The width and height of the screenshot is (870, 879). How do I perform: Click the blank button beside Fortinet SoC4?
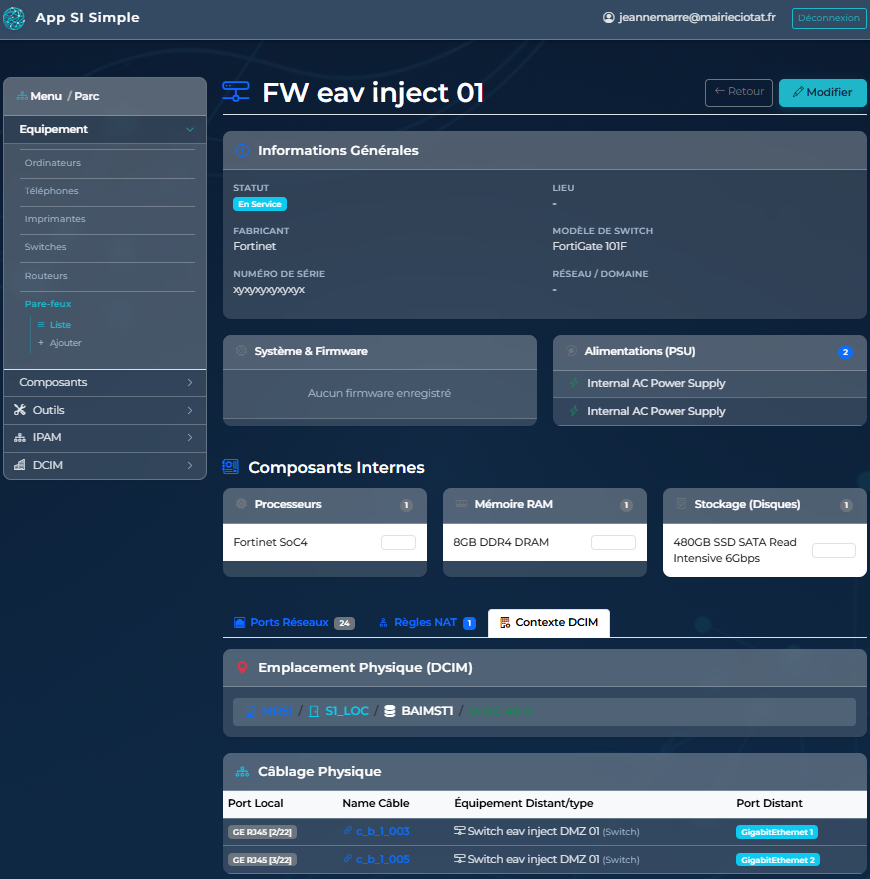(399, 543)
